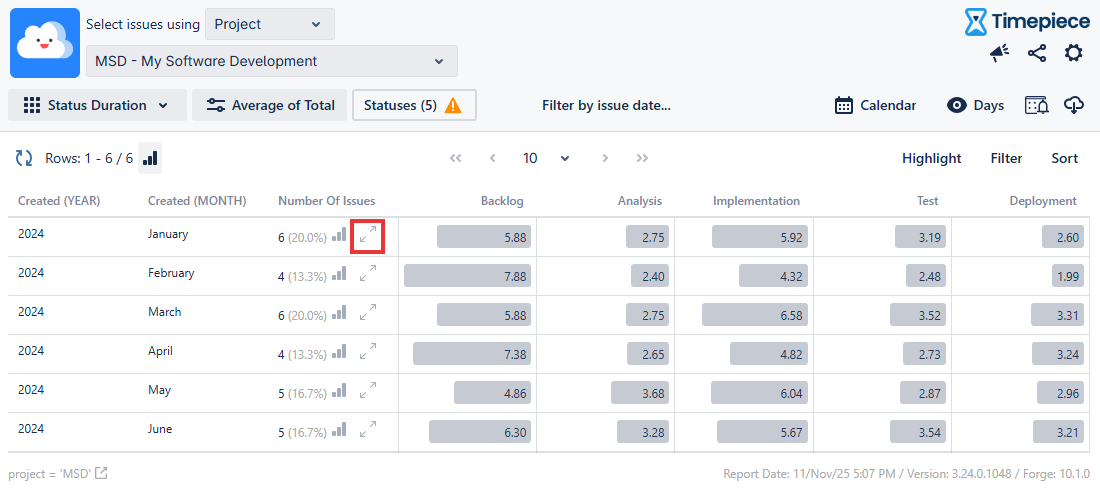This screenshot has width=1100, height=493.
Task: Open the Project issue selector dropdown
Action: point(269,24)
